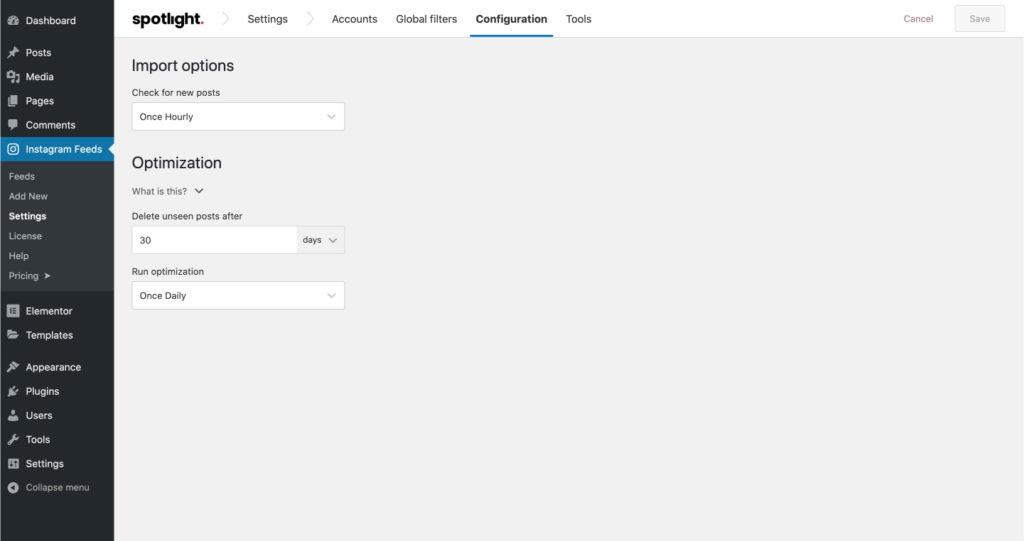Open License submenu item

pos(25,236)
